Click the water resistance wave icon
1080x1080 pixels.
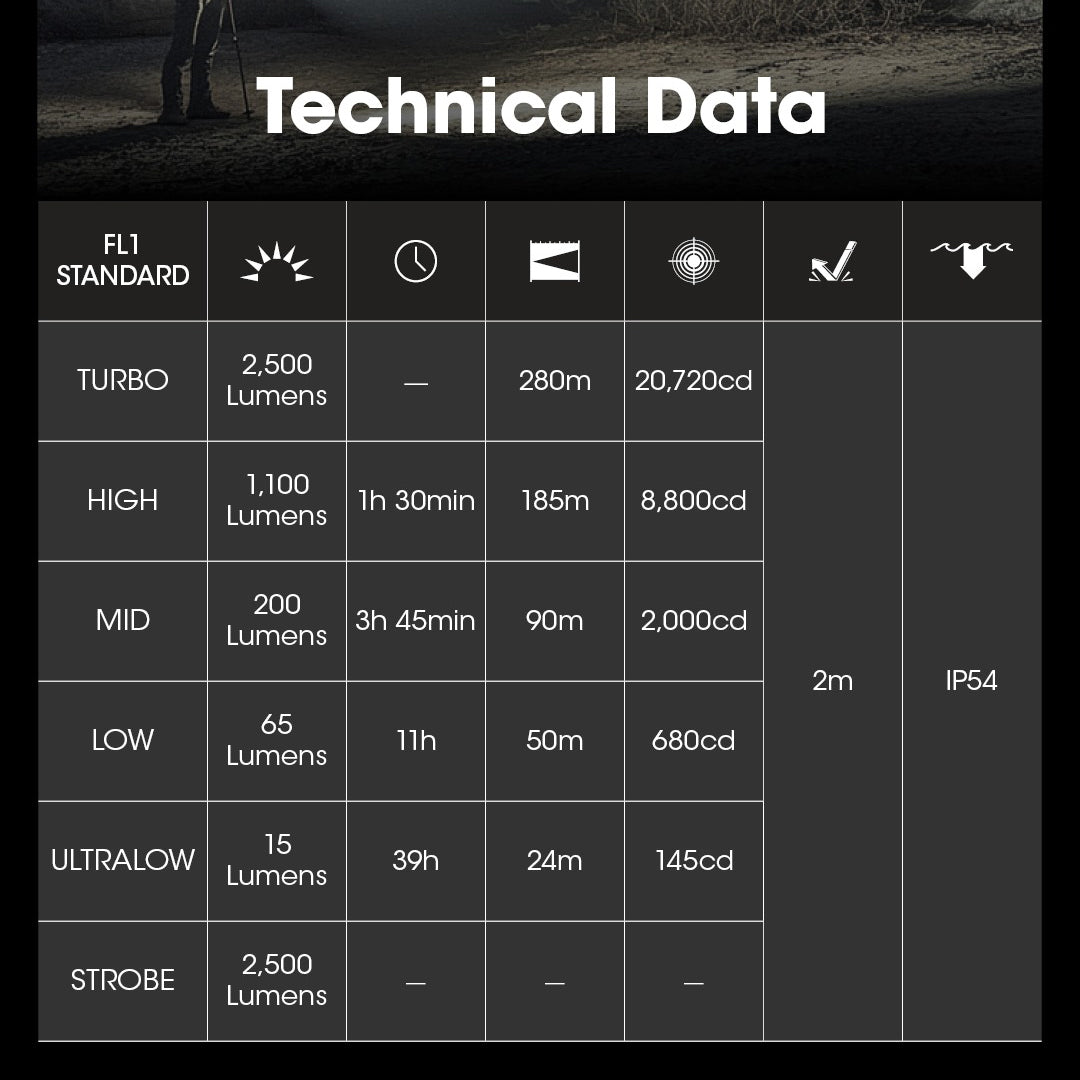pyautogui.click(x=971, y=260)
